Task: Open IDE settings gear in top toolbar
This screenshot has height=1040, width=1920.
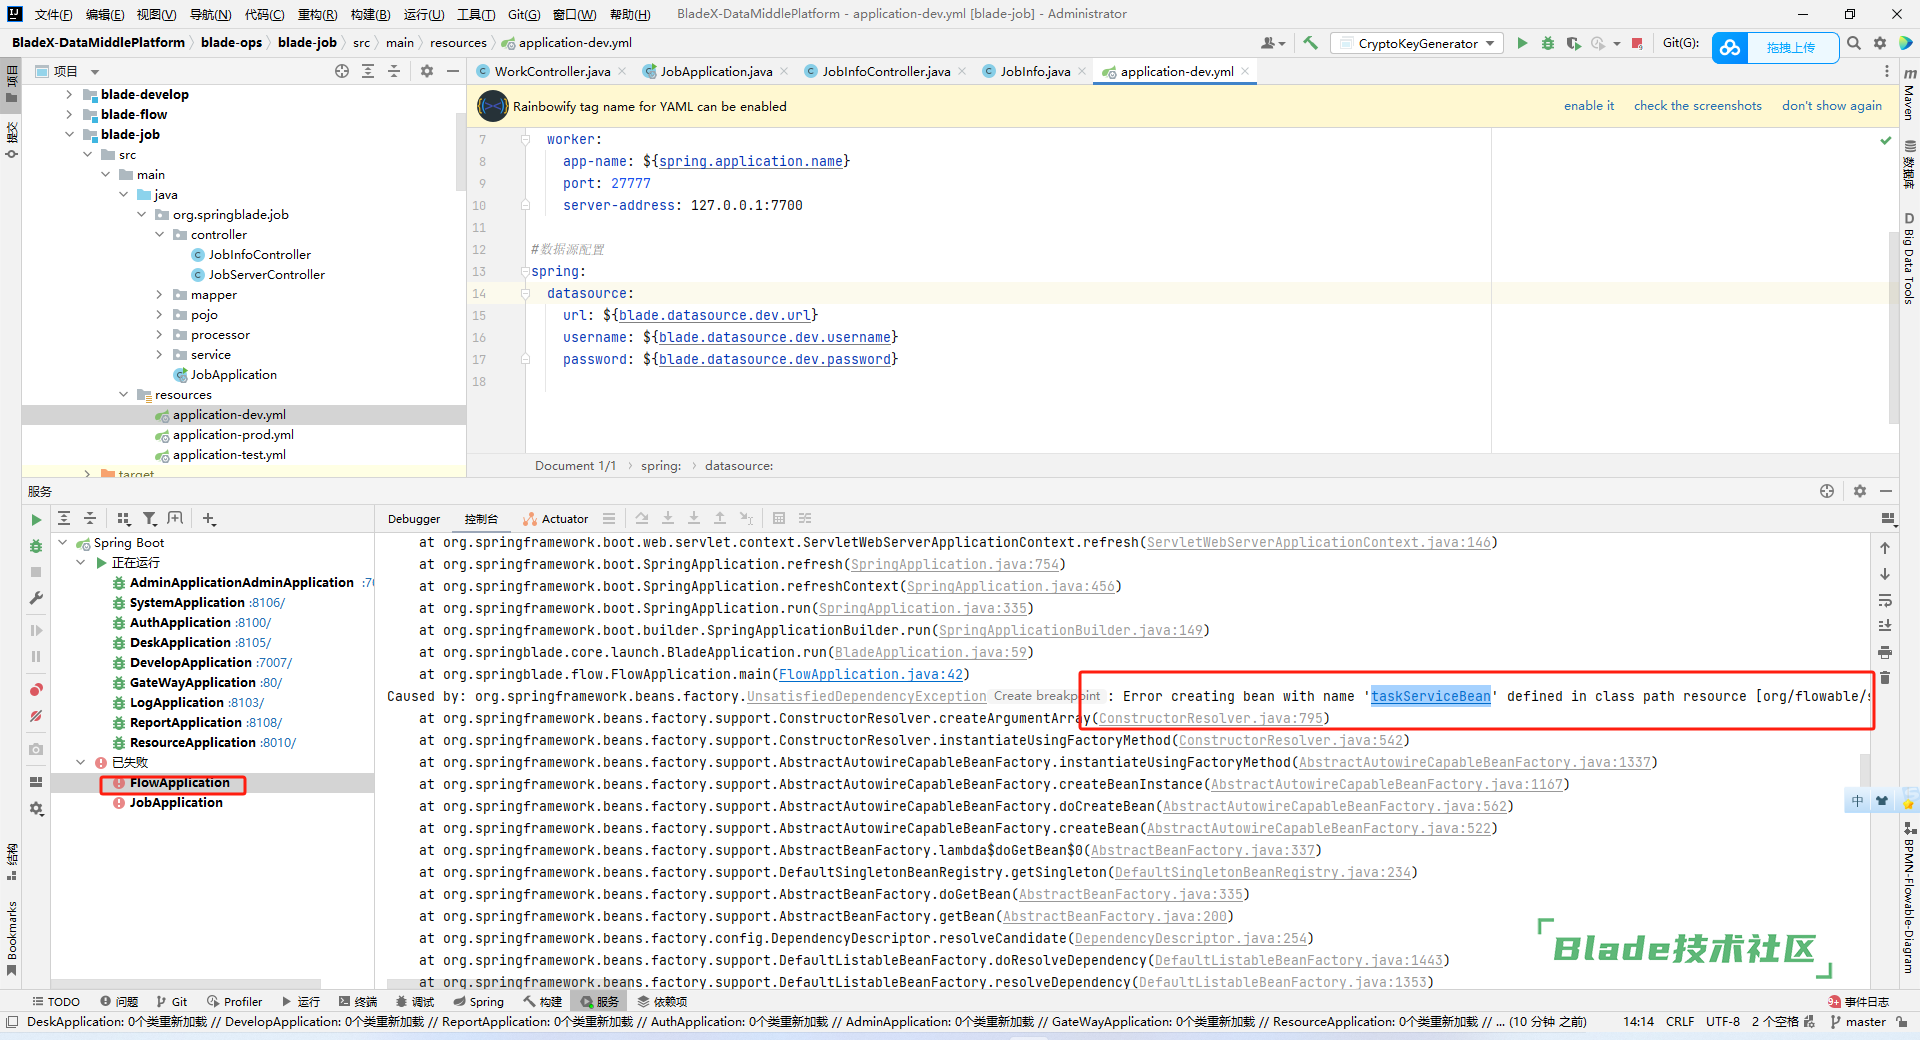Action: pos(1880,43)
